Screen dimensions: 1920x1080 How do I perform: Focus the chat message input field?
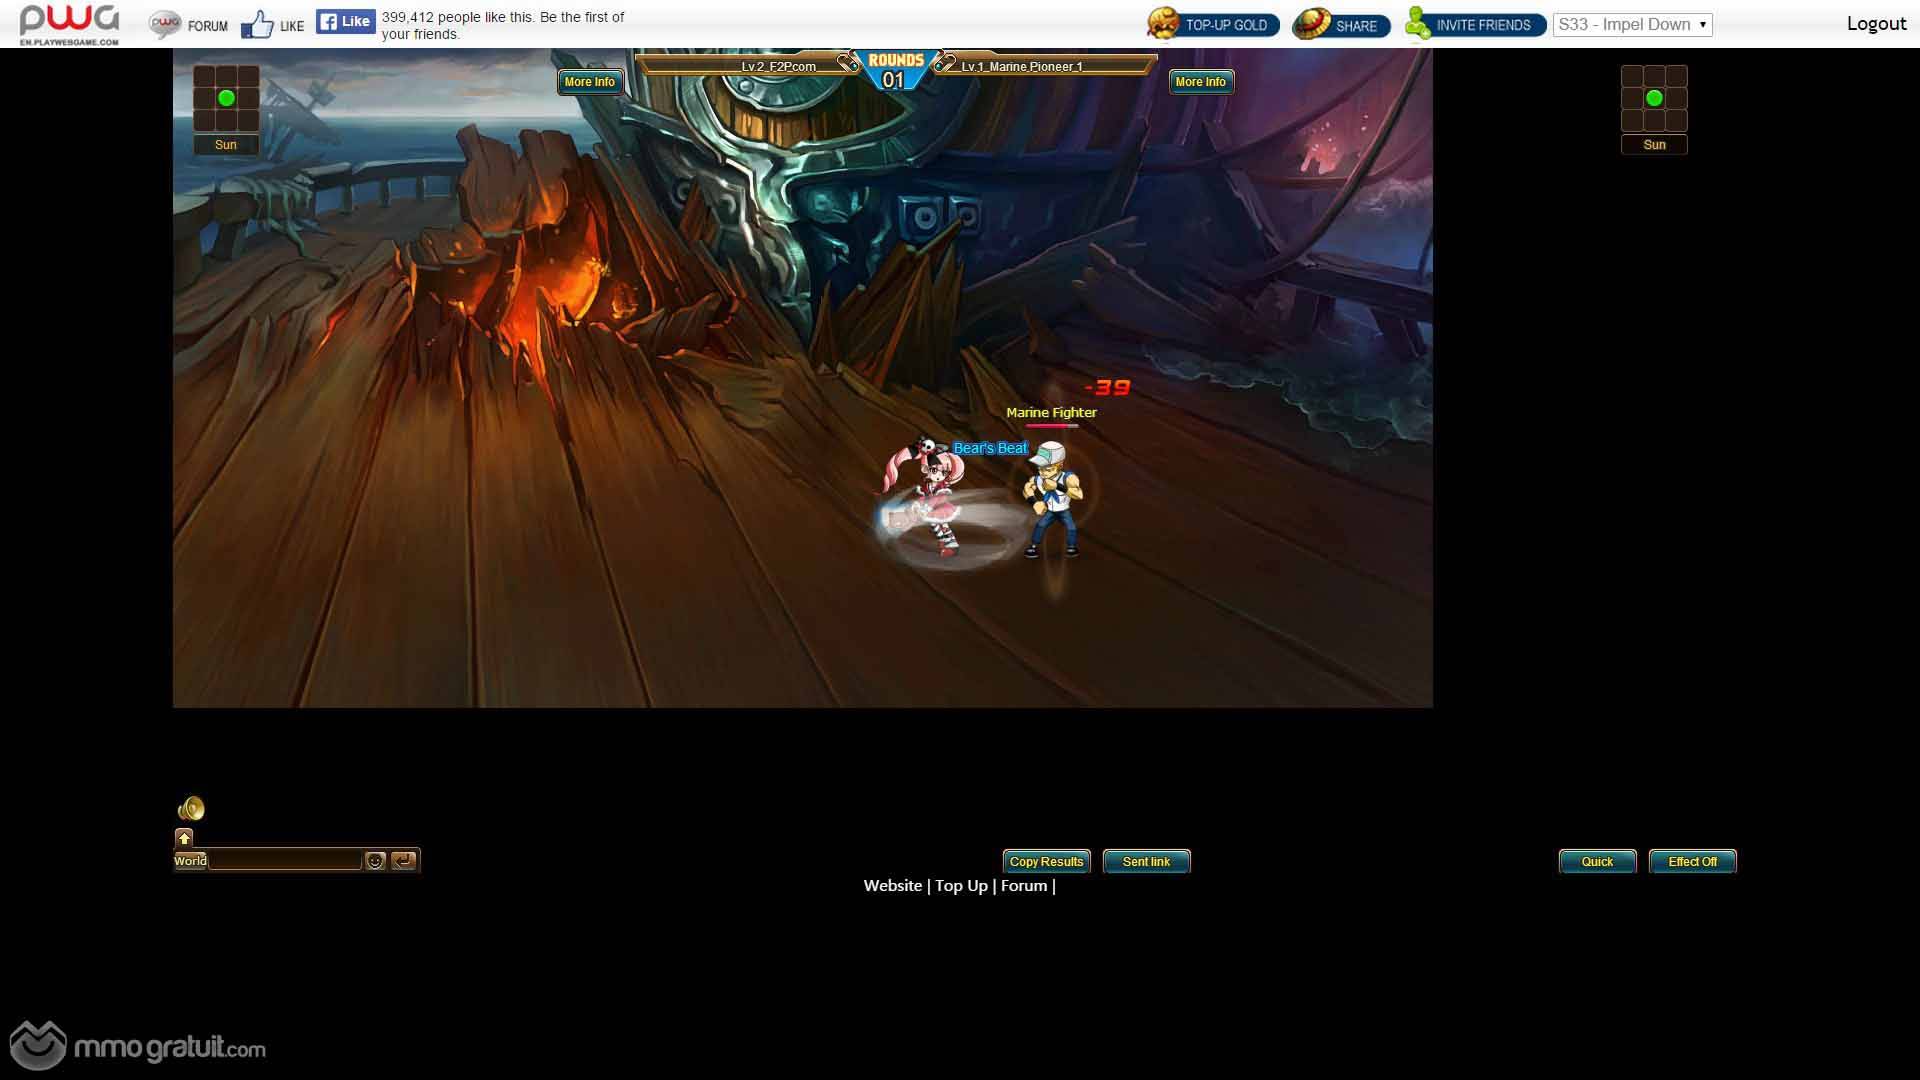pyautogui.click(x=285, y=861)
